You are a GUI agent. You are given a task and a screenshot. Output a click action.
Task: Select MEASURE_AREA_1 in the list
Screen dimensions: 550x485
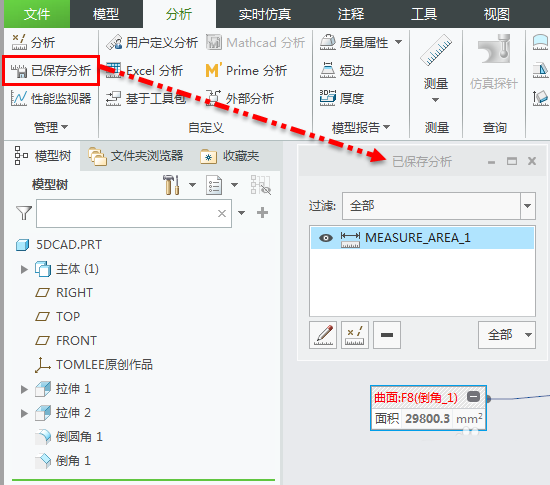pos(422,238)
